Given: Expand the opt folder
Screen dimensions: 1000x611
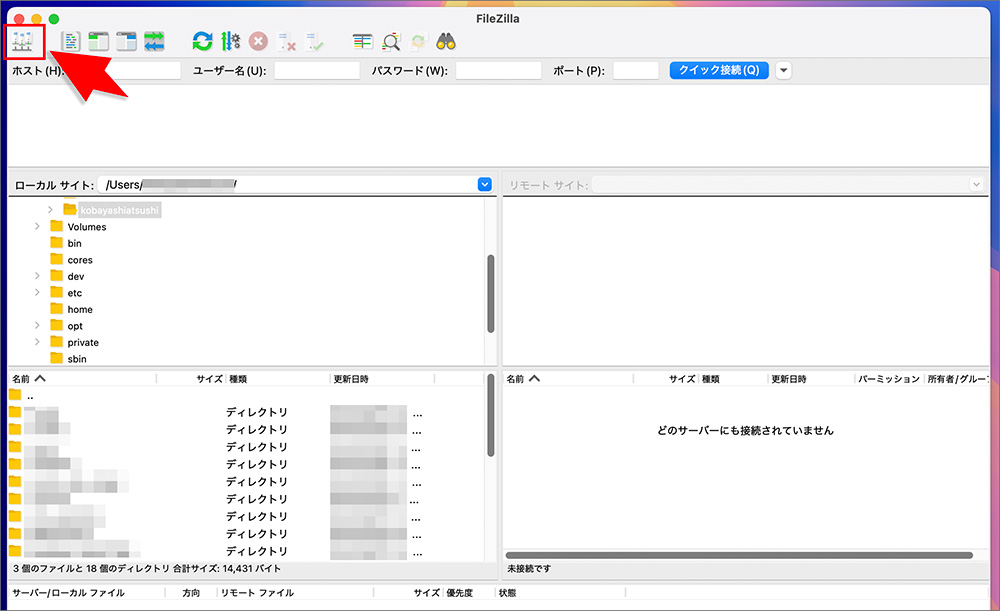Looking at the screenshot, I should click(37, 326).
